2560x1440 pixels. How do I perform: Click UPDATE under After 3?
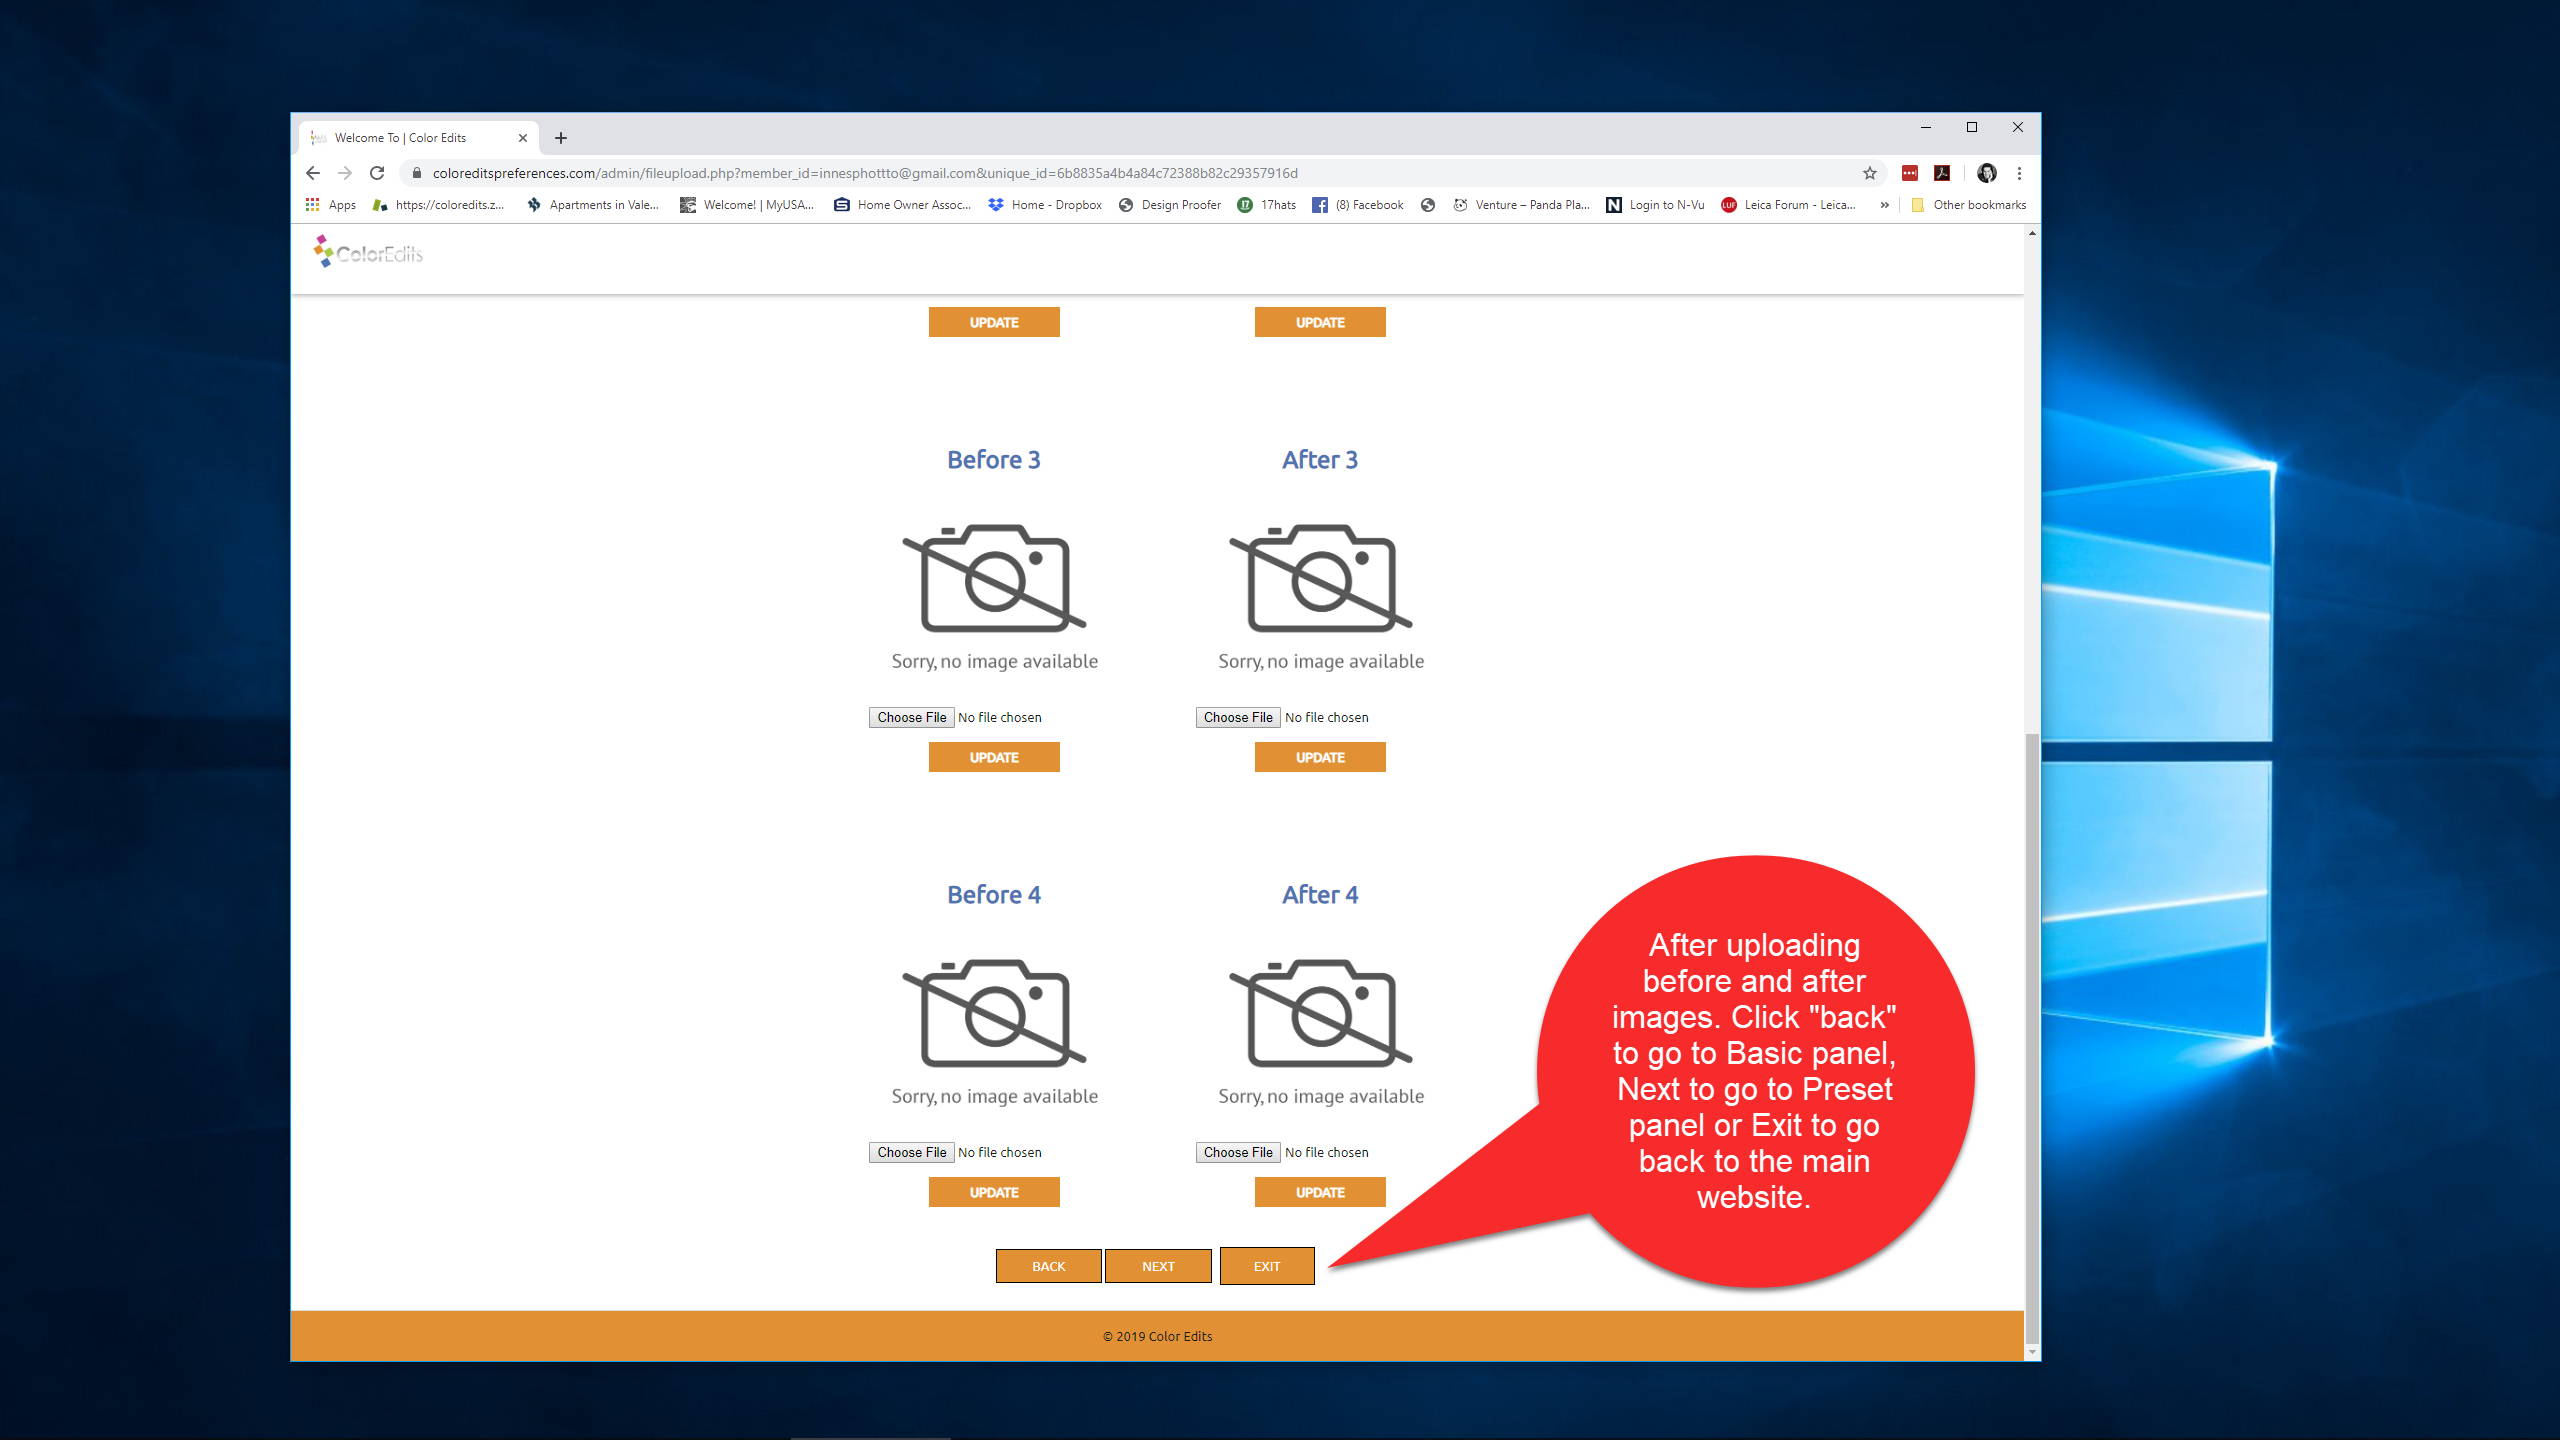coord(1320,757)
